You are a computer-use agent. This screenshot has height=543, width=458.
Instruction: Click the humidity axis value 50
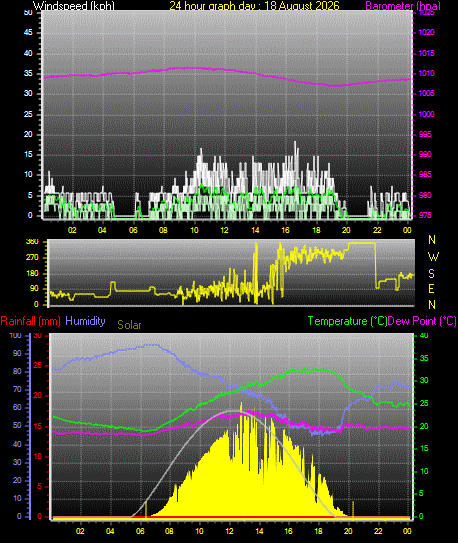[x=17, y=426]
